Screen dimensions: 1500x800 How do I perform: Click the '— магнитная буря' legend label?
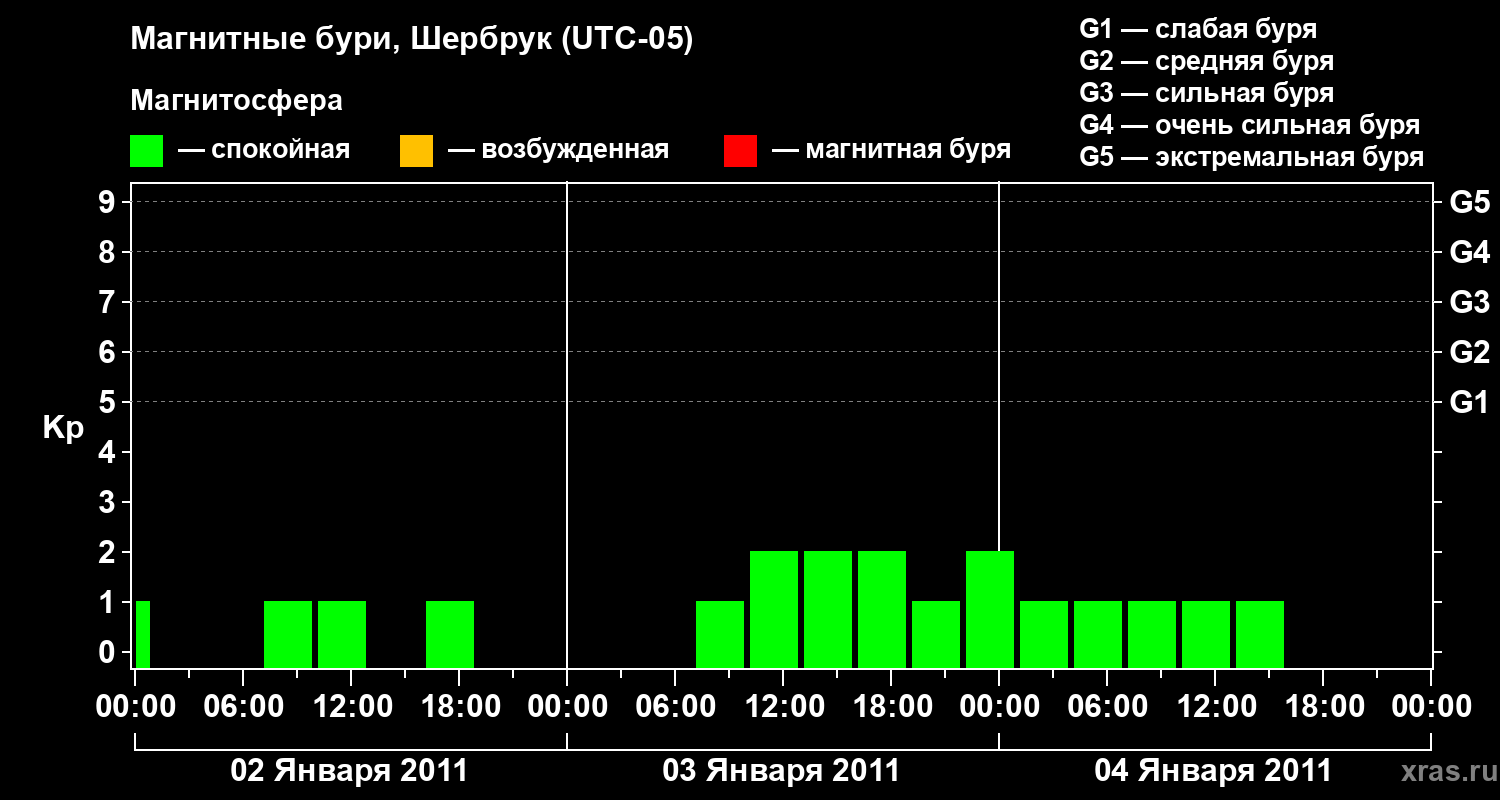point(891,150)
